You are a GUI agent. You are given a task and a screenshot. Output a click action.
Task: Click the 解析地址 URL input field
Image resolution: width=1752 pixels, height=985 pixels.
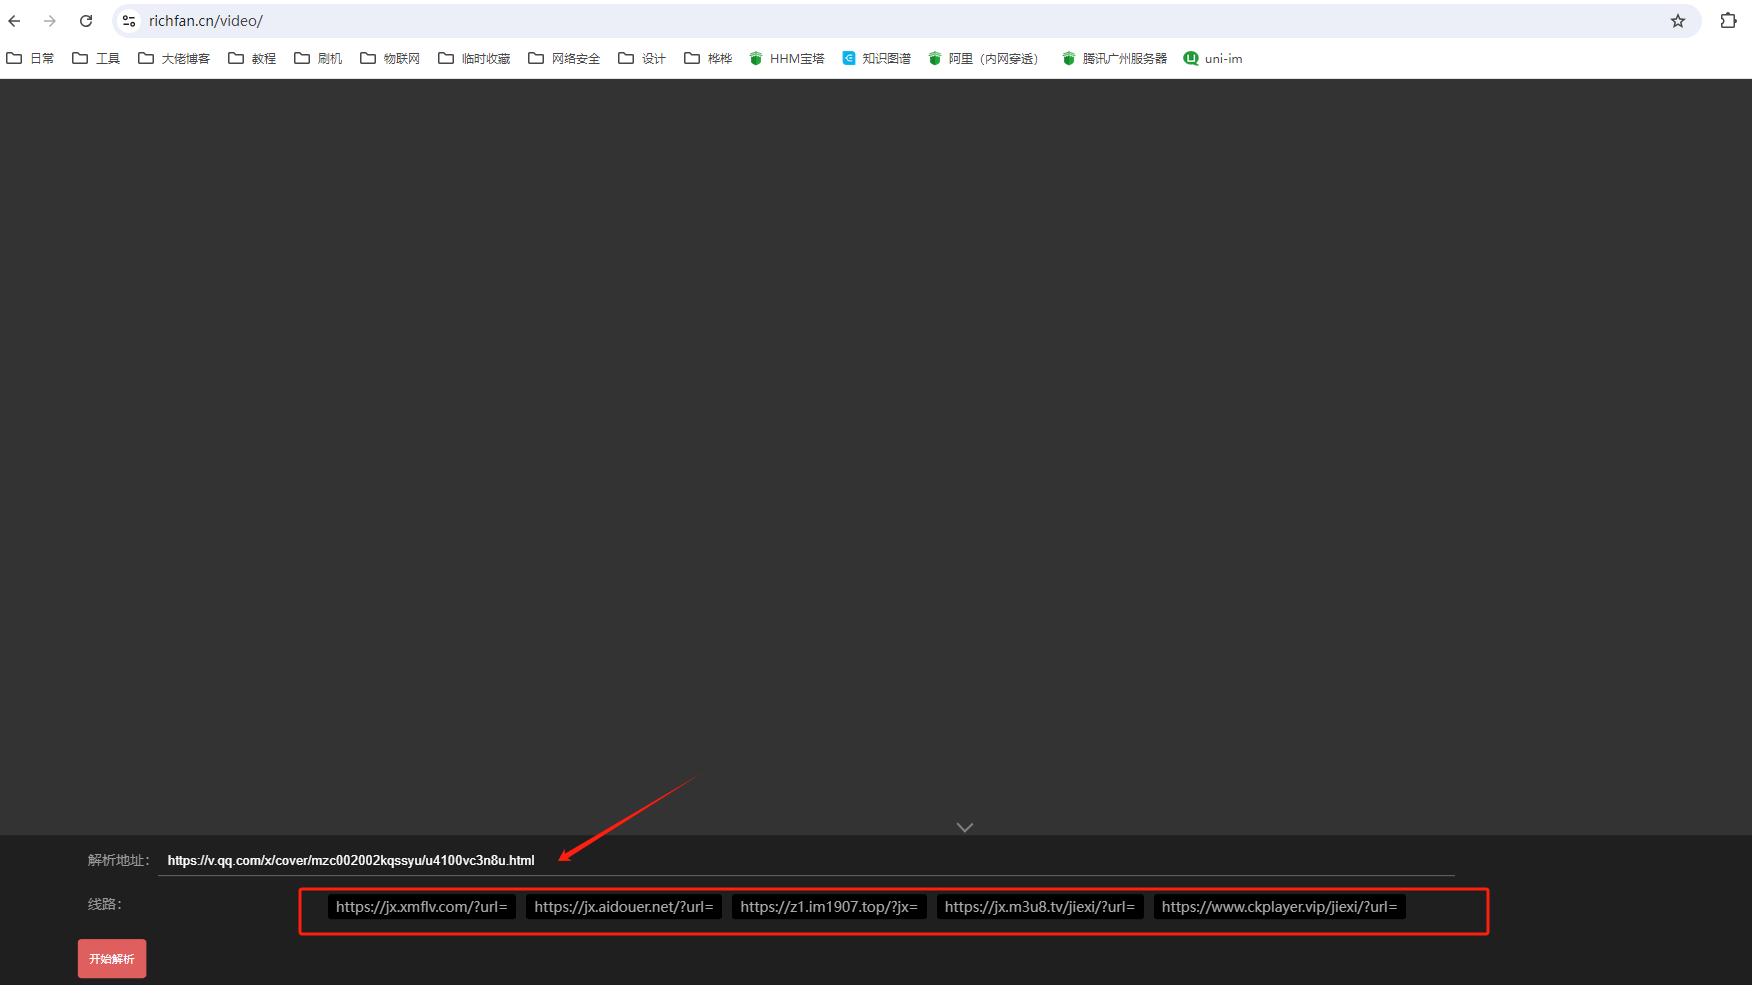coord(806,860)
